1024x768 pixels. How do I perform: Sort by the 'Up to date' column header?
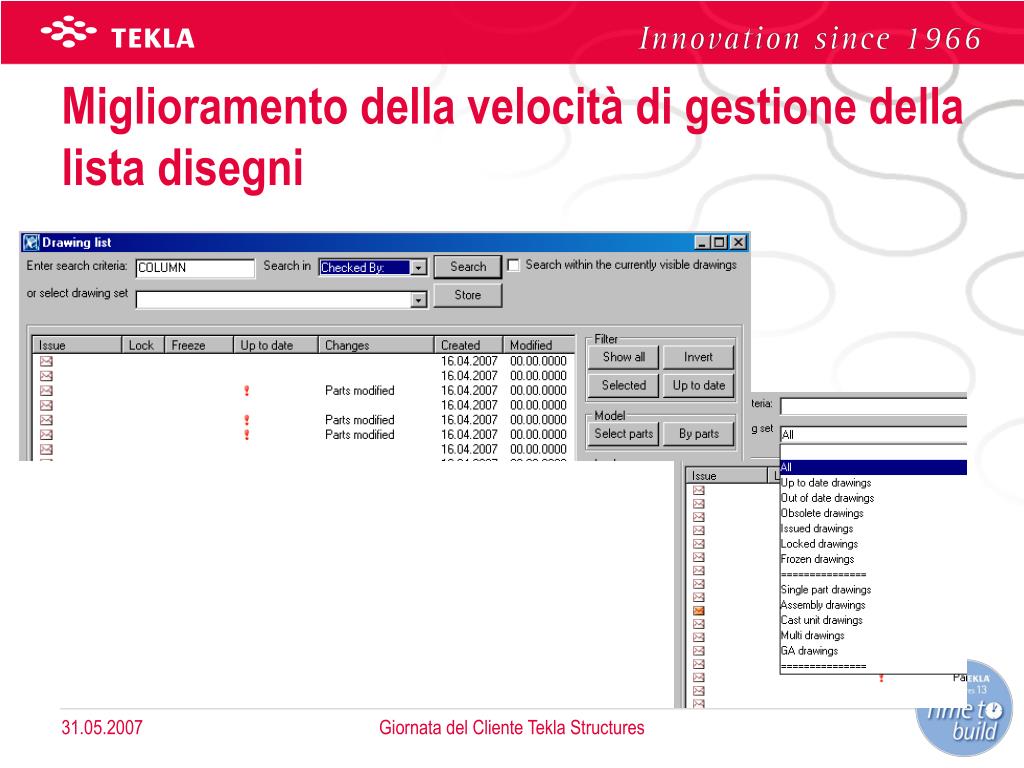coord(276,345)
